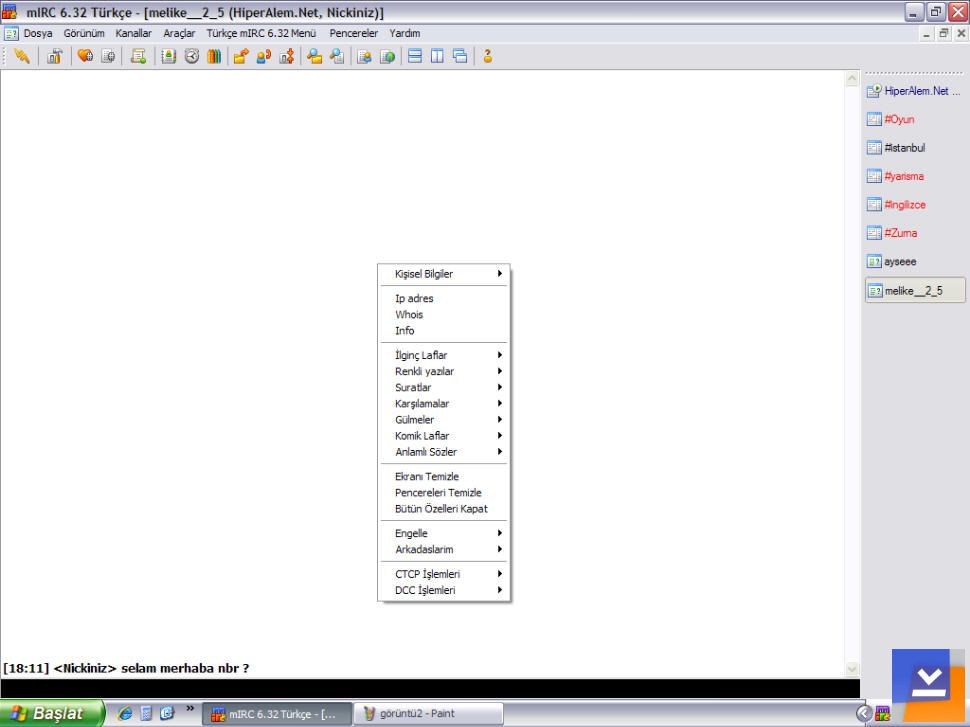Switch to görüntü2 - Paint taskbar button
This screenshot has width=970, height=727.
tap(428, 713)
